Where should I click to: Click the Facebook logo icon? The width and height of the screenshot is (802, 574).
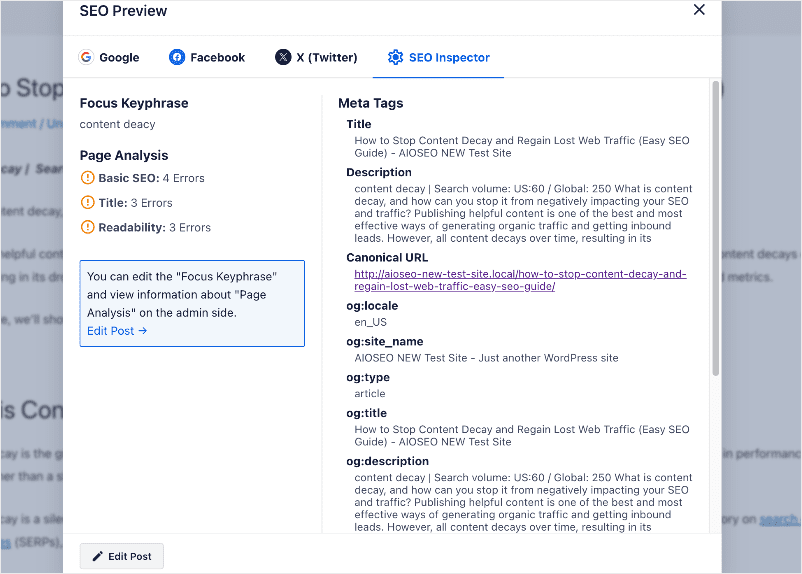176,57
